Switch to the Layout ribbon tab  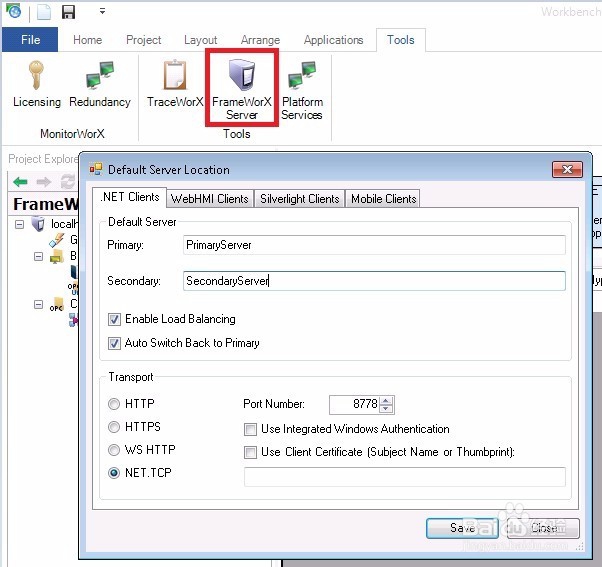(200, 40)
